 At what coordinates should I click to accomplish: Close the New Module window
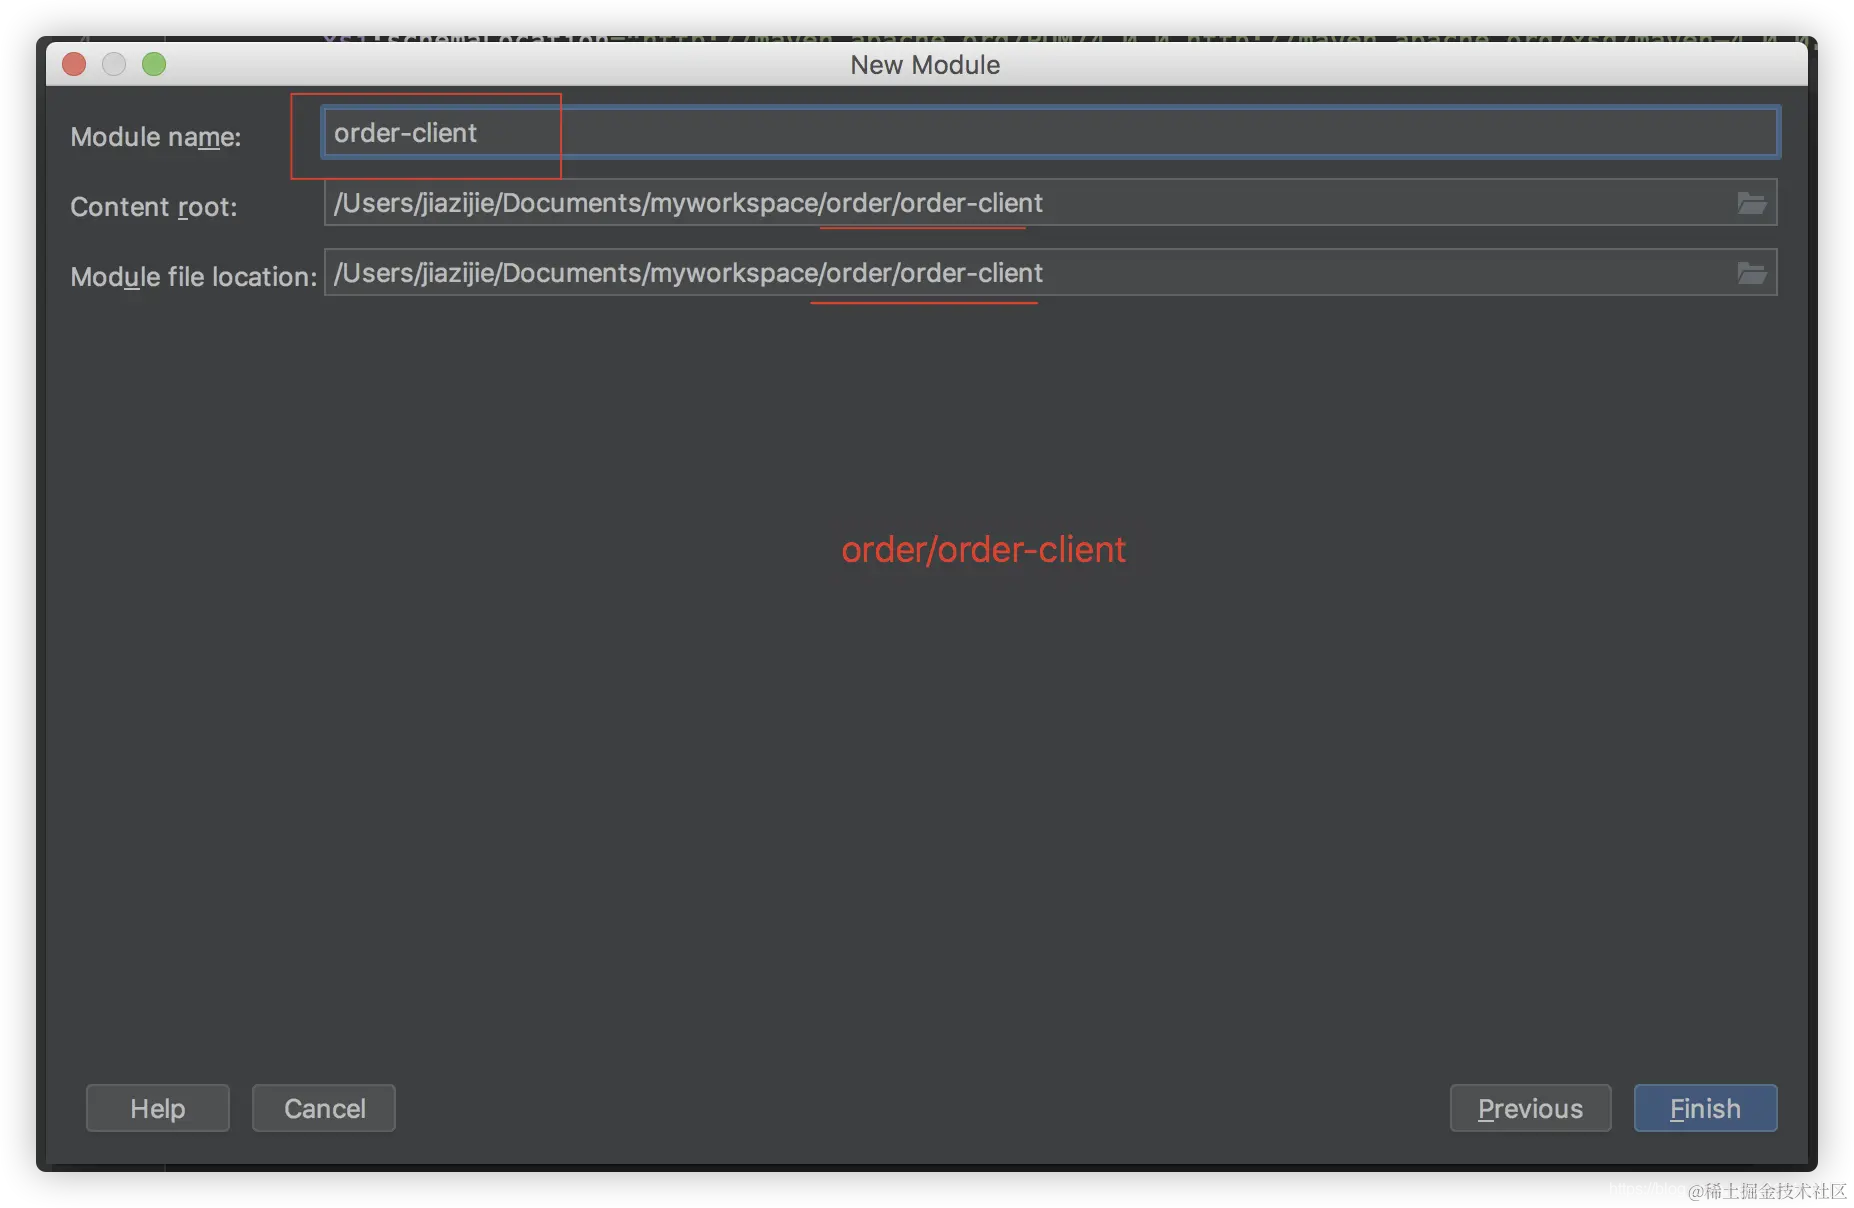pos(74,64)
